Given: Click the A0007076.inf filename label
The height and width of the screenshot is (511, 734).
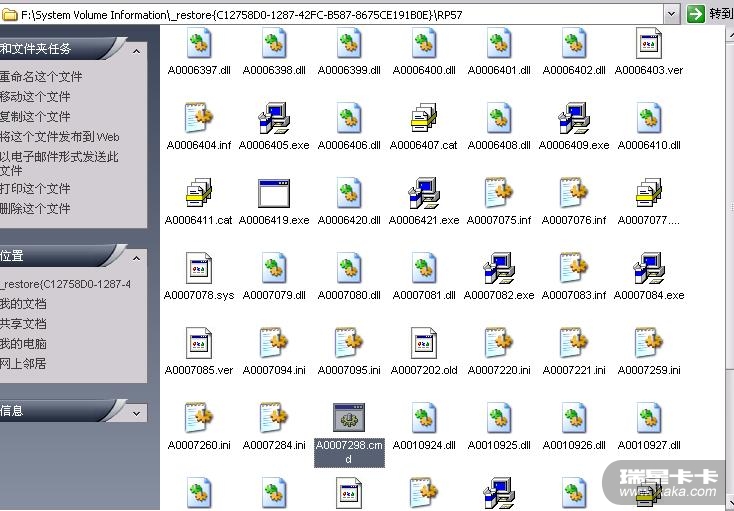Looking at the screenshot, I should click(x=574, y=220).
